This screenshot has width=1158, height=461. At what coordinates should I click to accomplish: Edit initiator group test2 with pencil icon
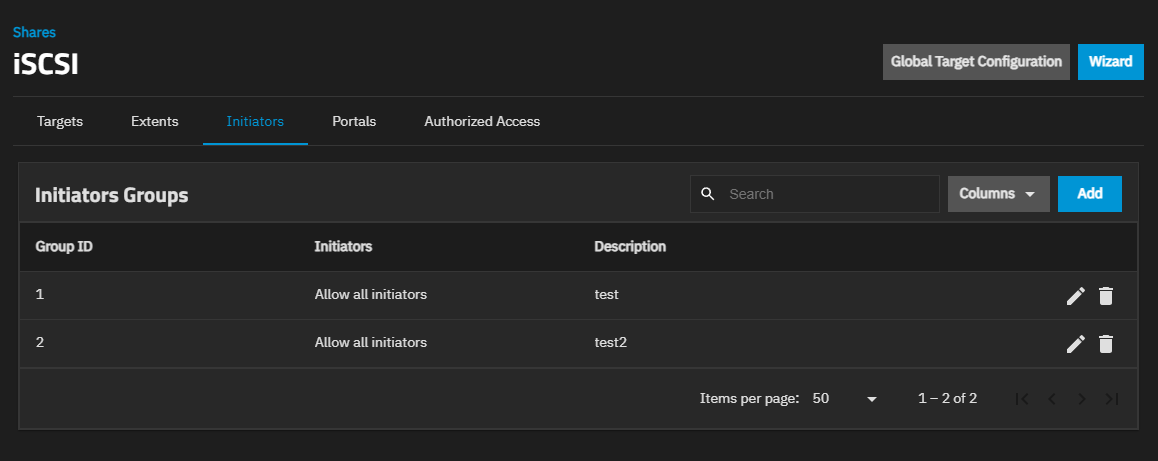click(1075, 344)
